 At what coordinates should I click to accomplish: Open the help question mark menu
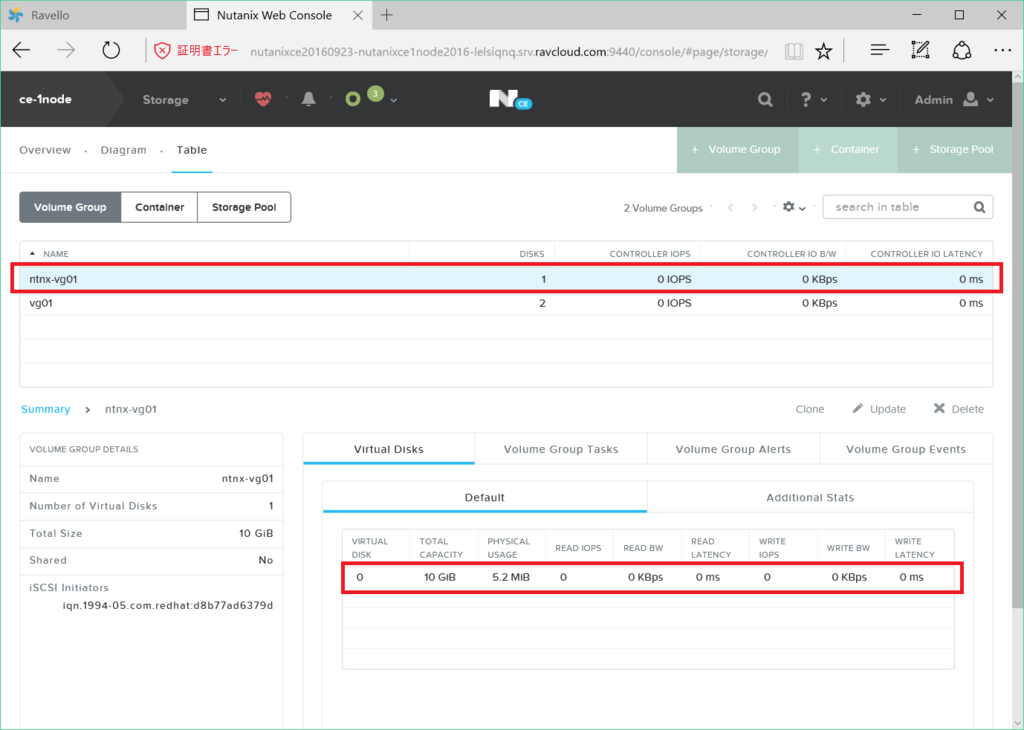pyautogui.click(x=813, y=99)
